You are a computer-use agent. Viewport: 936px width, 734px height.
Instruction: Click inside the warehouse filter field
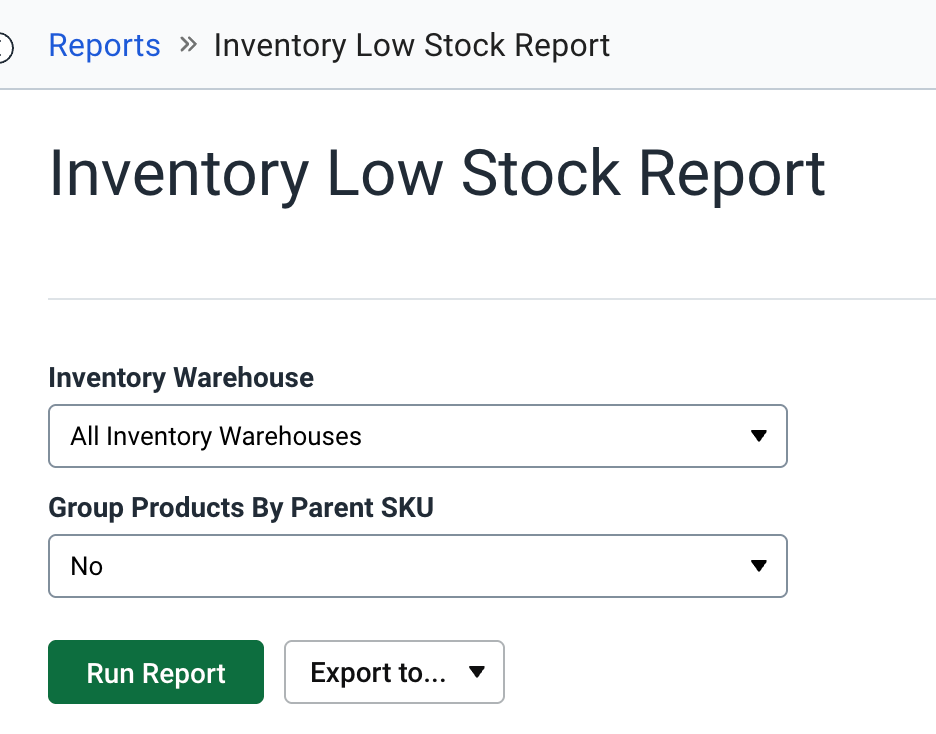[300, 436]
